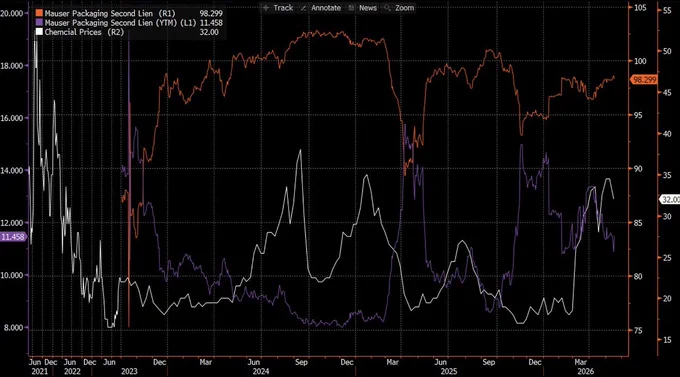The image size is (680, 377).
Task: Select the Annotate pencil tool
Action: coord(321,8)
